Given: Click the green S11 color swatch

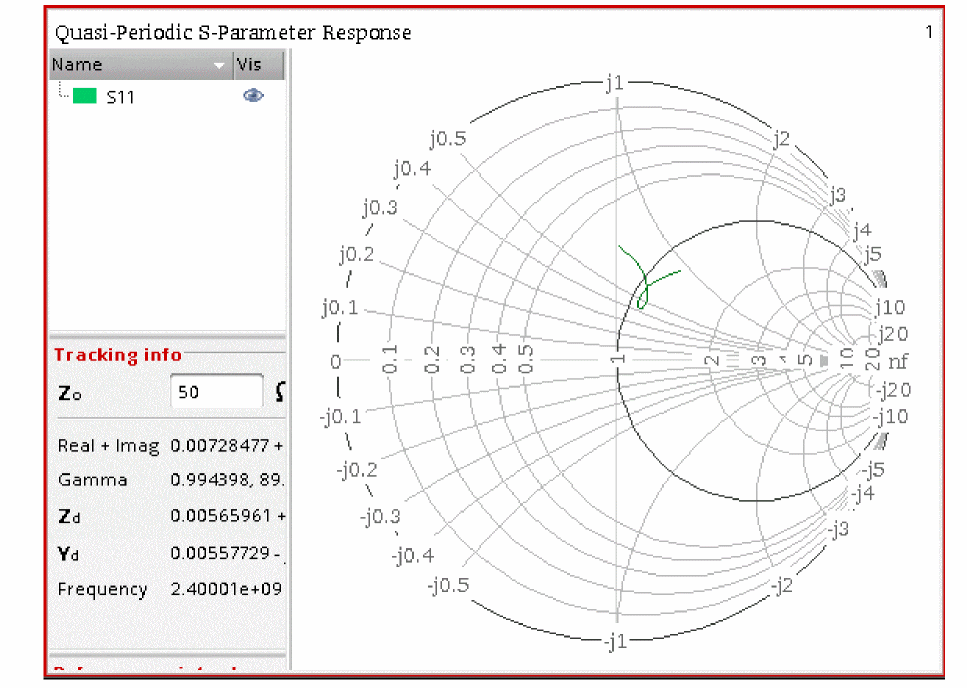Looking at the screenshot, I should (x=84, y=96).
